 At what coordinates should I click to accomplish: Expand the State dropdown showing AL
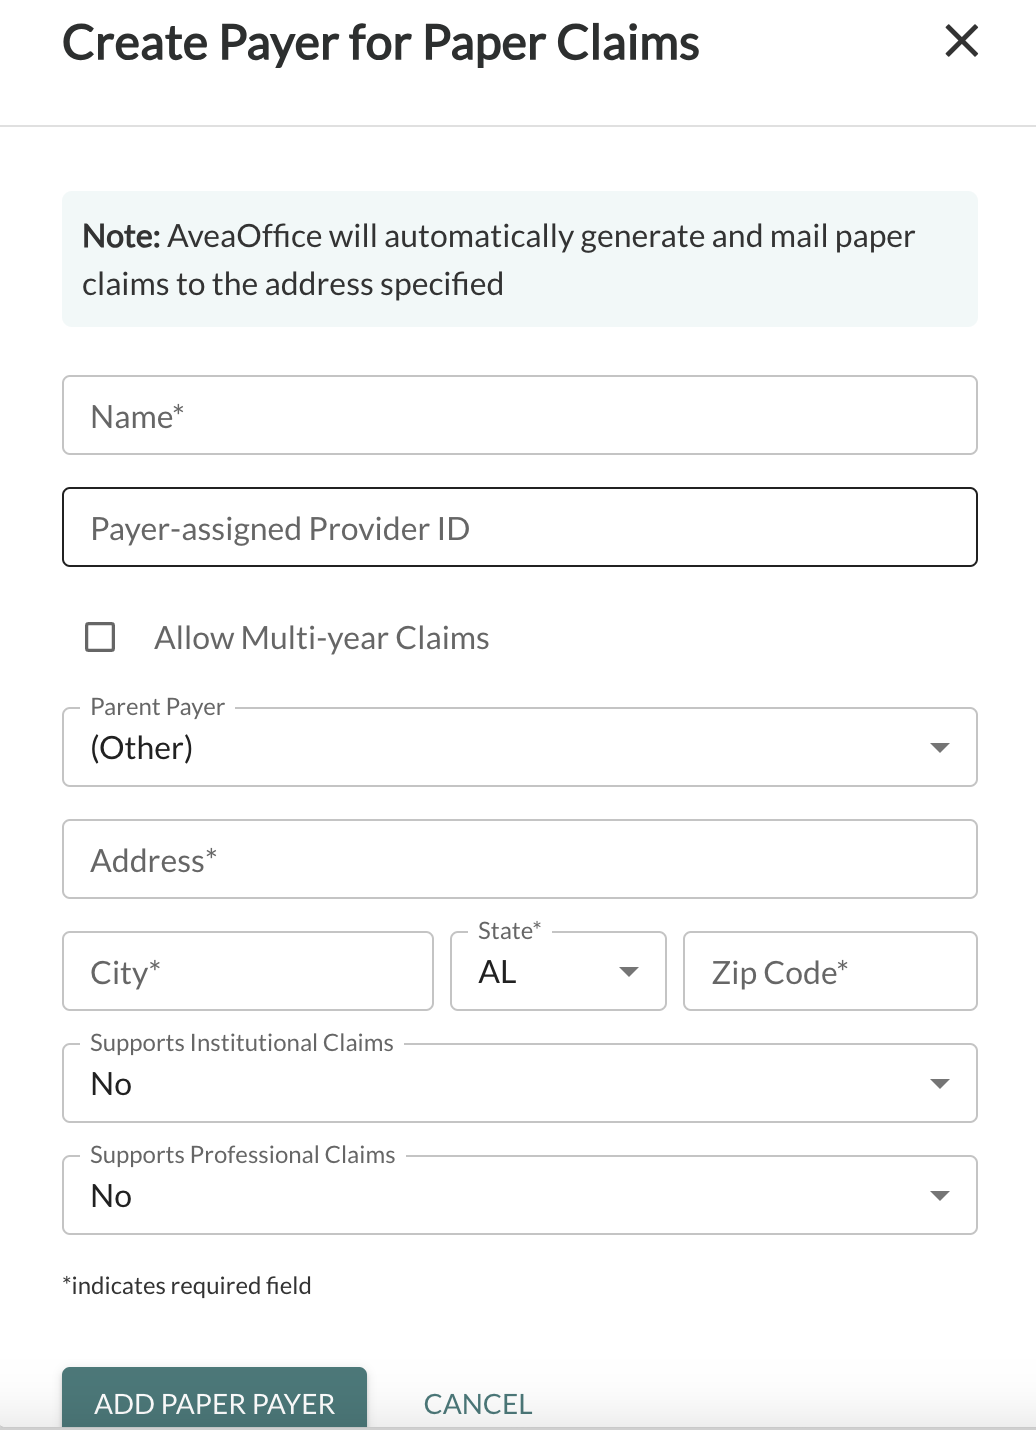(557, 971)
